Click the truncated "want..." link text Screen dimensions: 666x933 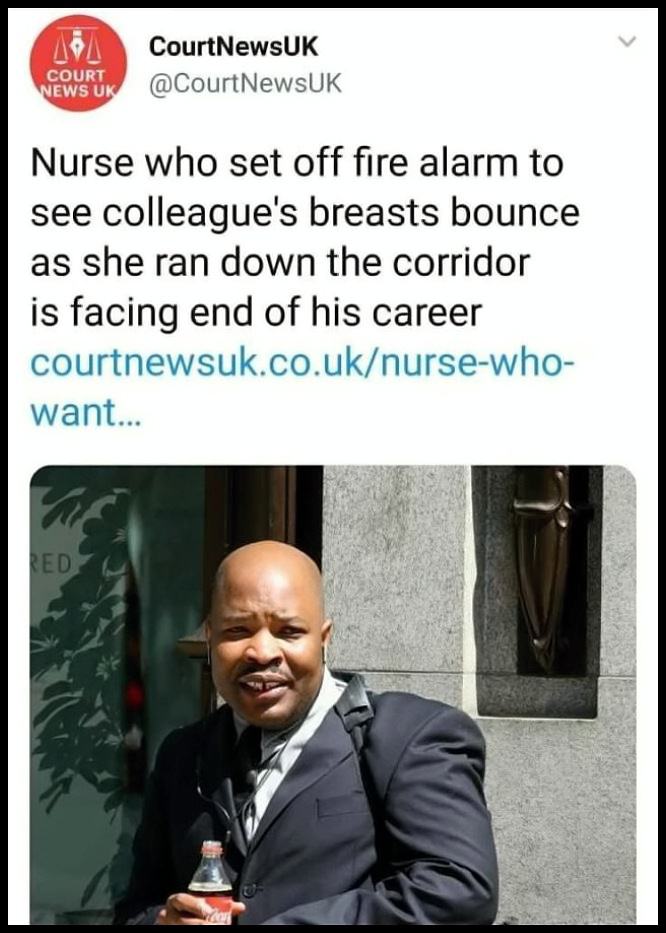[86, 412]
